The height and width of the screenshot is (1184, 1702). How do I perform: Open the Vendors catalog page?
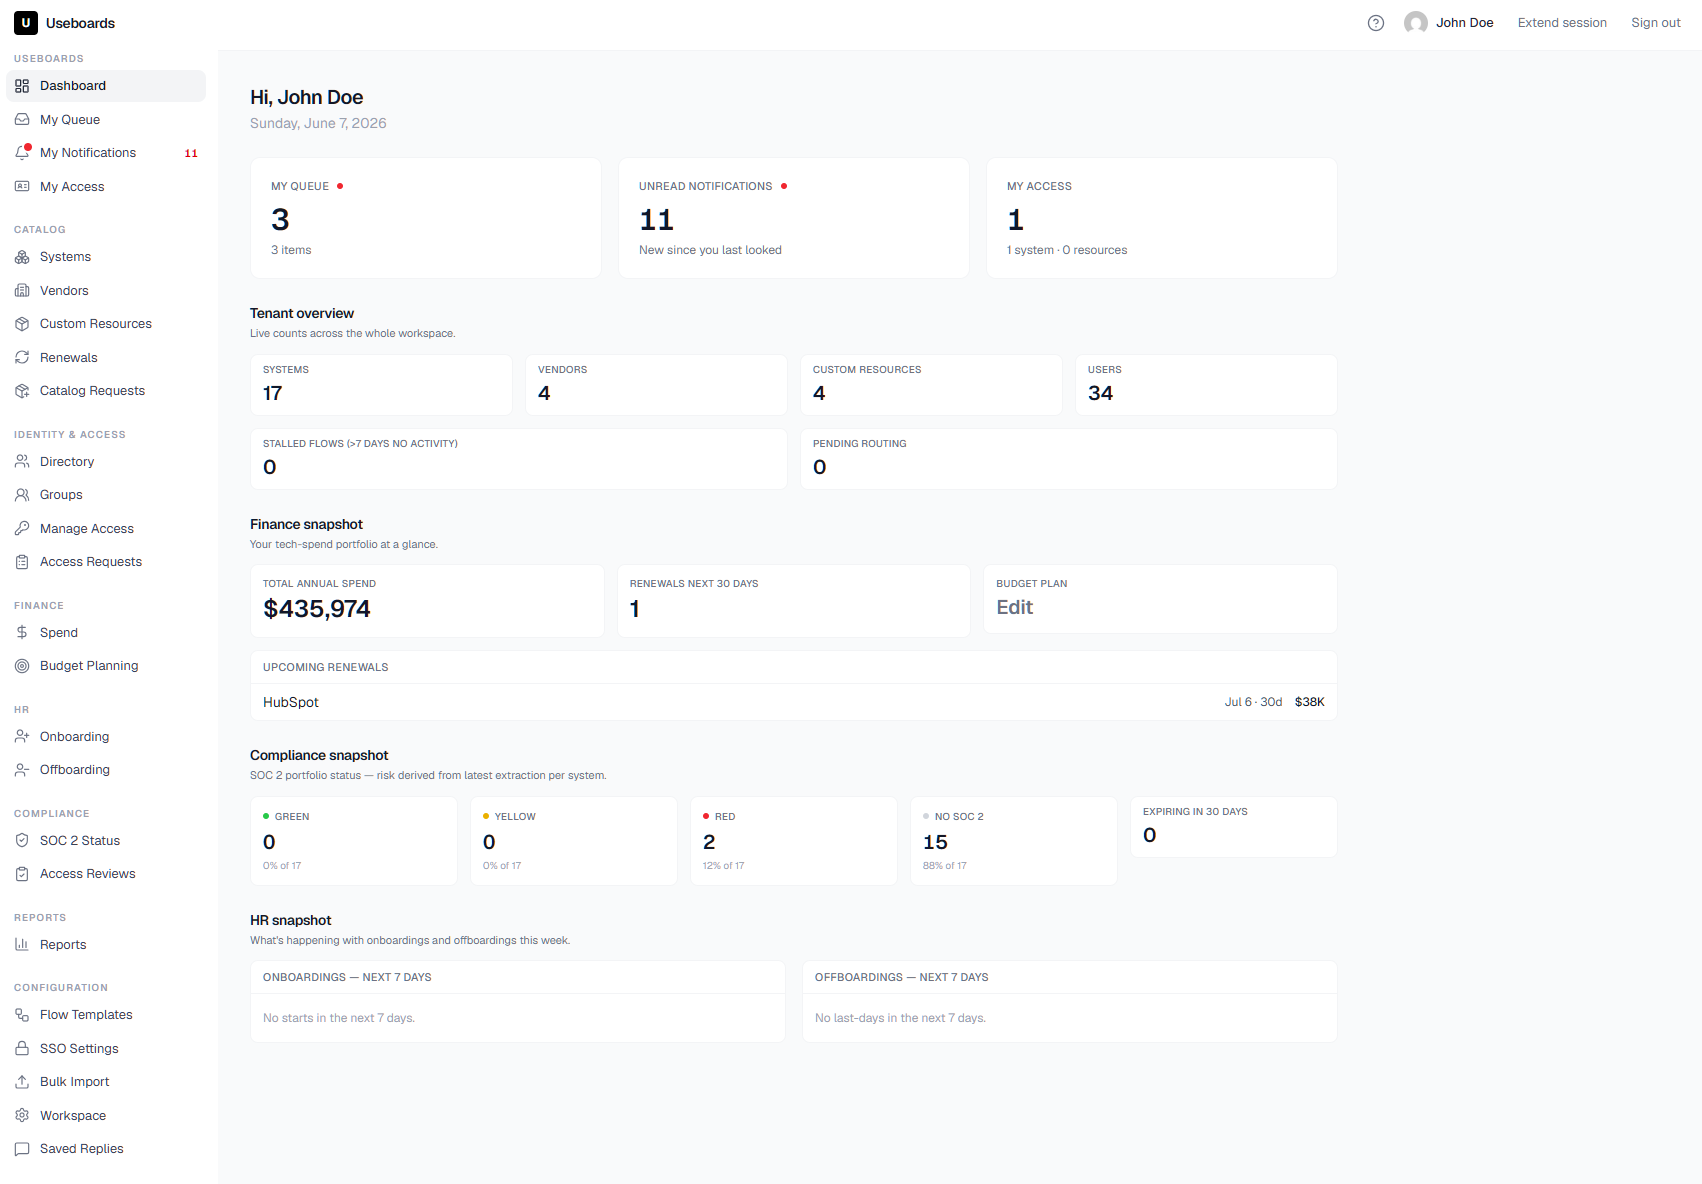[x=106, y=291]
